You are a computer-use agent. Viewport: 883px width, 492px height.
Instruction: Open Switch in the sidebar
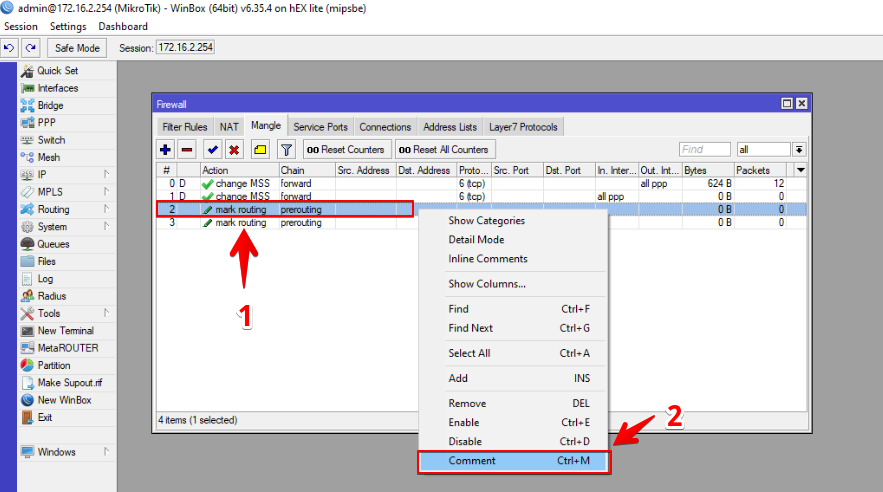click(x=51, y=140)
